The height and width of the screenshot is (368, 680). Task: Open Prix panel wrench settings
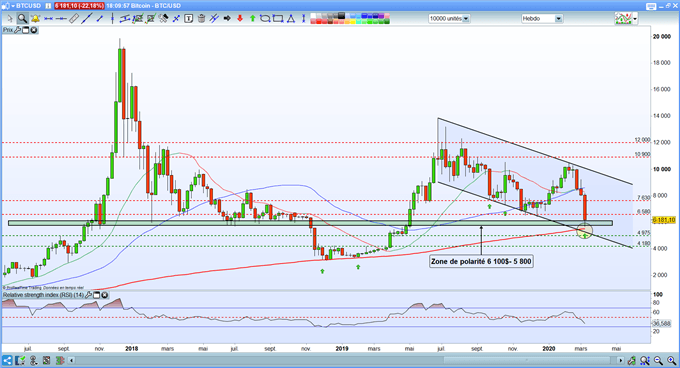(18, 30)
